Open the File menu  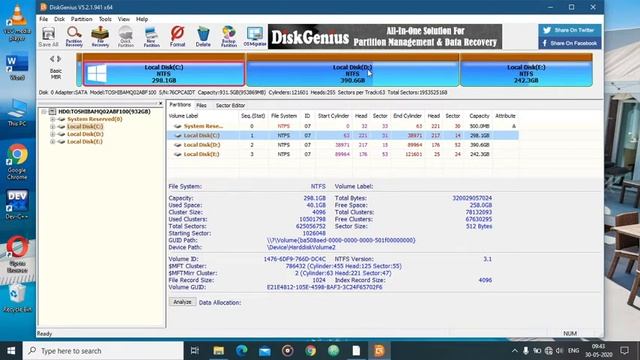[x=43, y=19]
